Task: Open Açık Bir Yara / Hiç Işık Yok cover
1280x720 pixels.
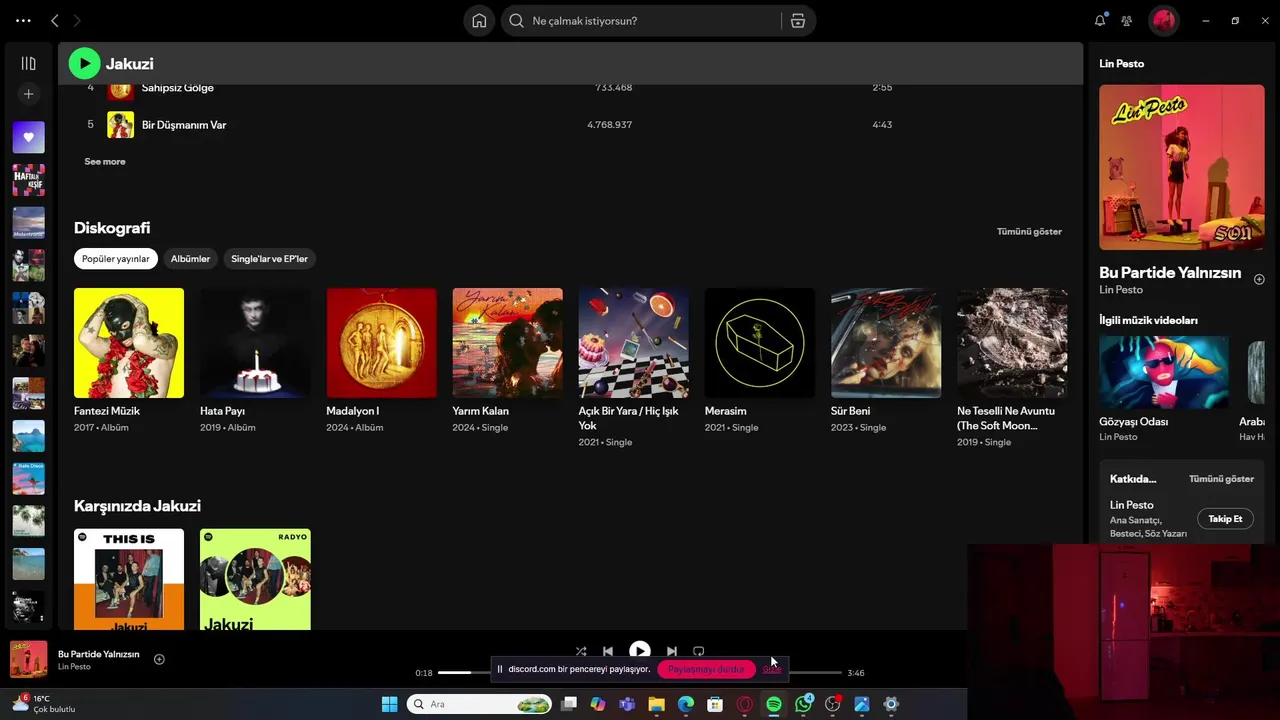Action: [x=633, y=343]
